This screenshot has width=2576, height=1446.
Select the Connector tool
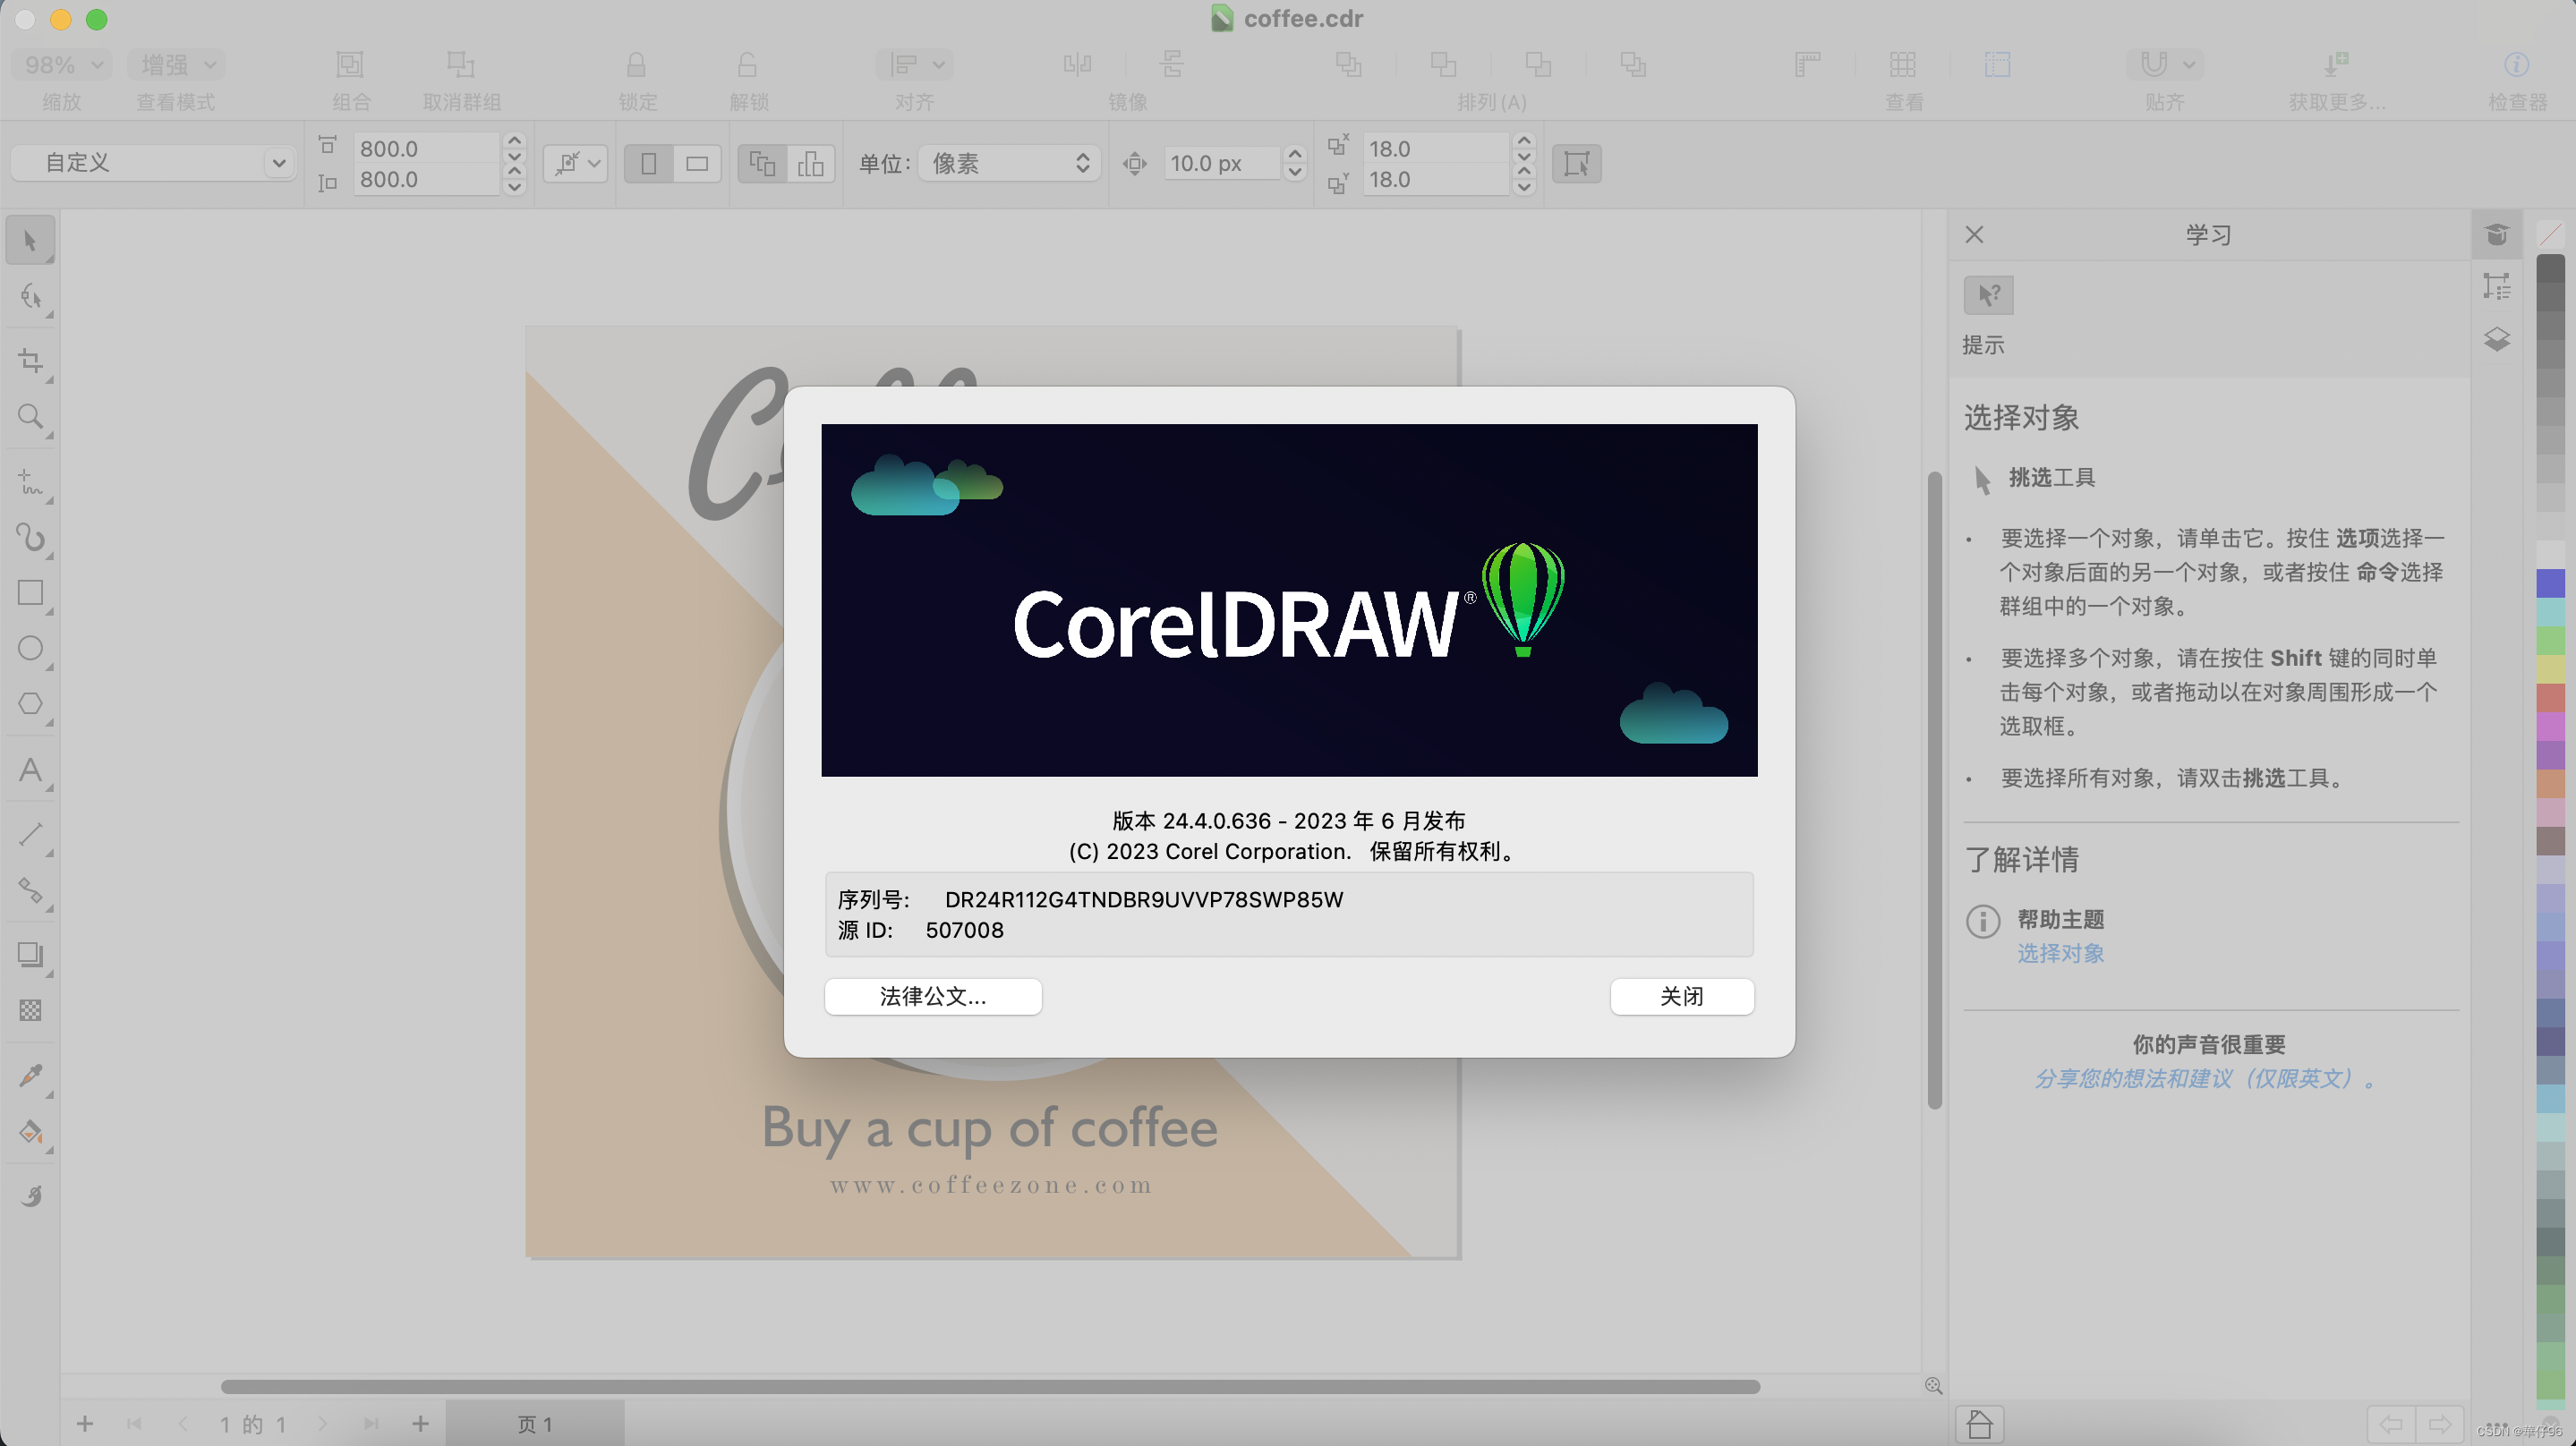[30, 890]
